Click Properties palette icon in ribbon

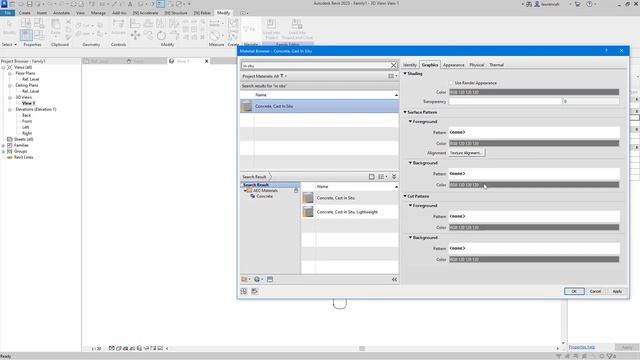[x=26, y=35]
